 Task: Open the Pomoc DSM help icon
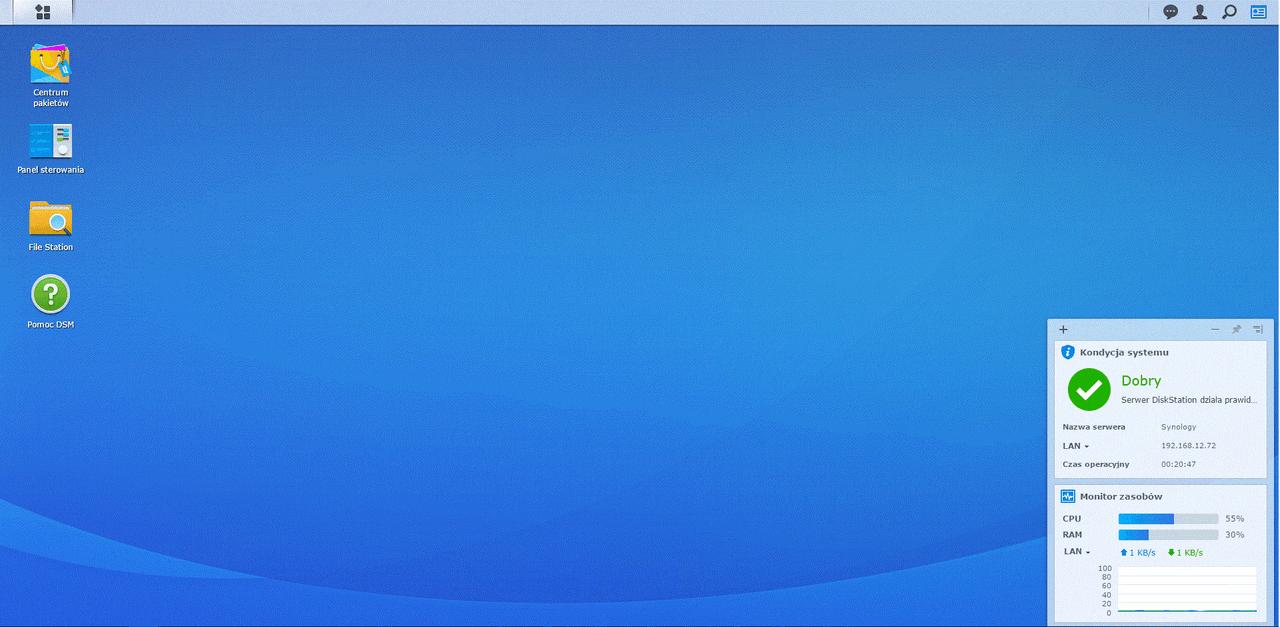click(x=51, y=302)
